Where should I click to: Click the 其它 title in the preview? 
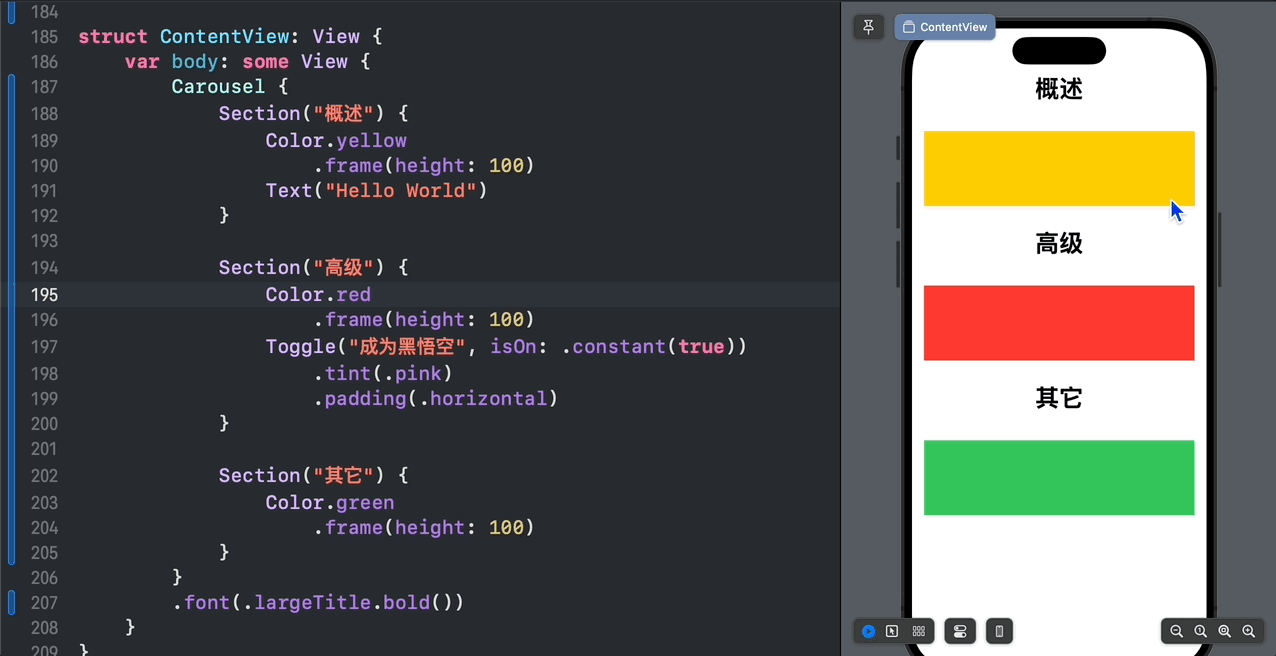pyautogui.click(x=1059, y=398)
